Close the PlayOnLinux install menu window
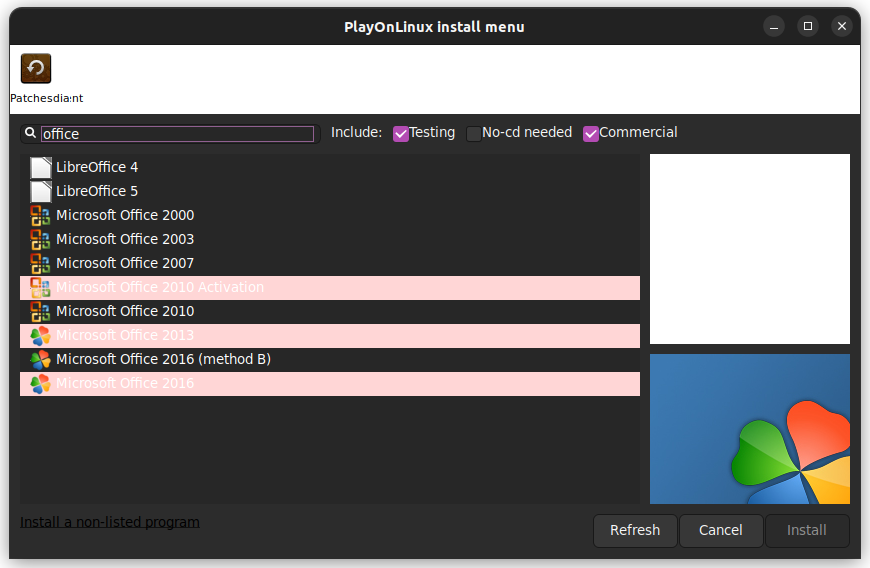The image size is (870, 568). tap(842, 26)
